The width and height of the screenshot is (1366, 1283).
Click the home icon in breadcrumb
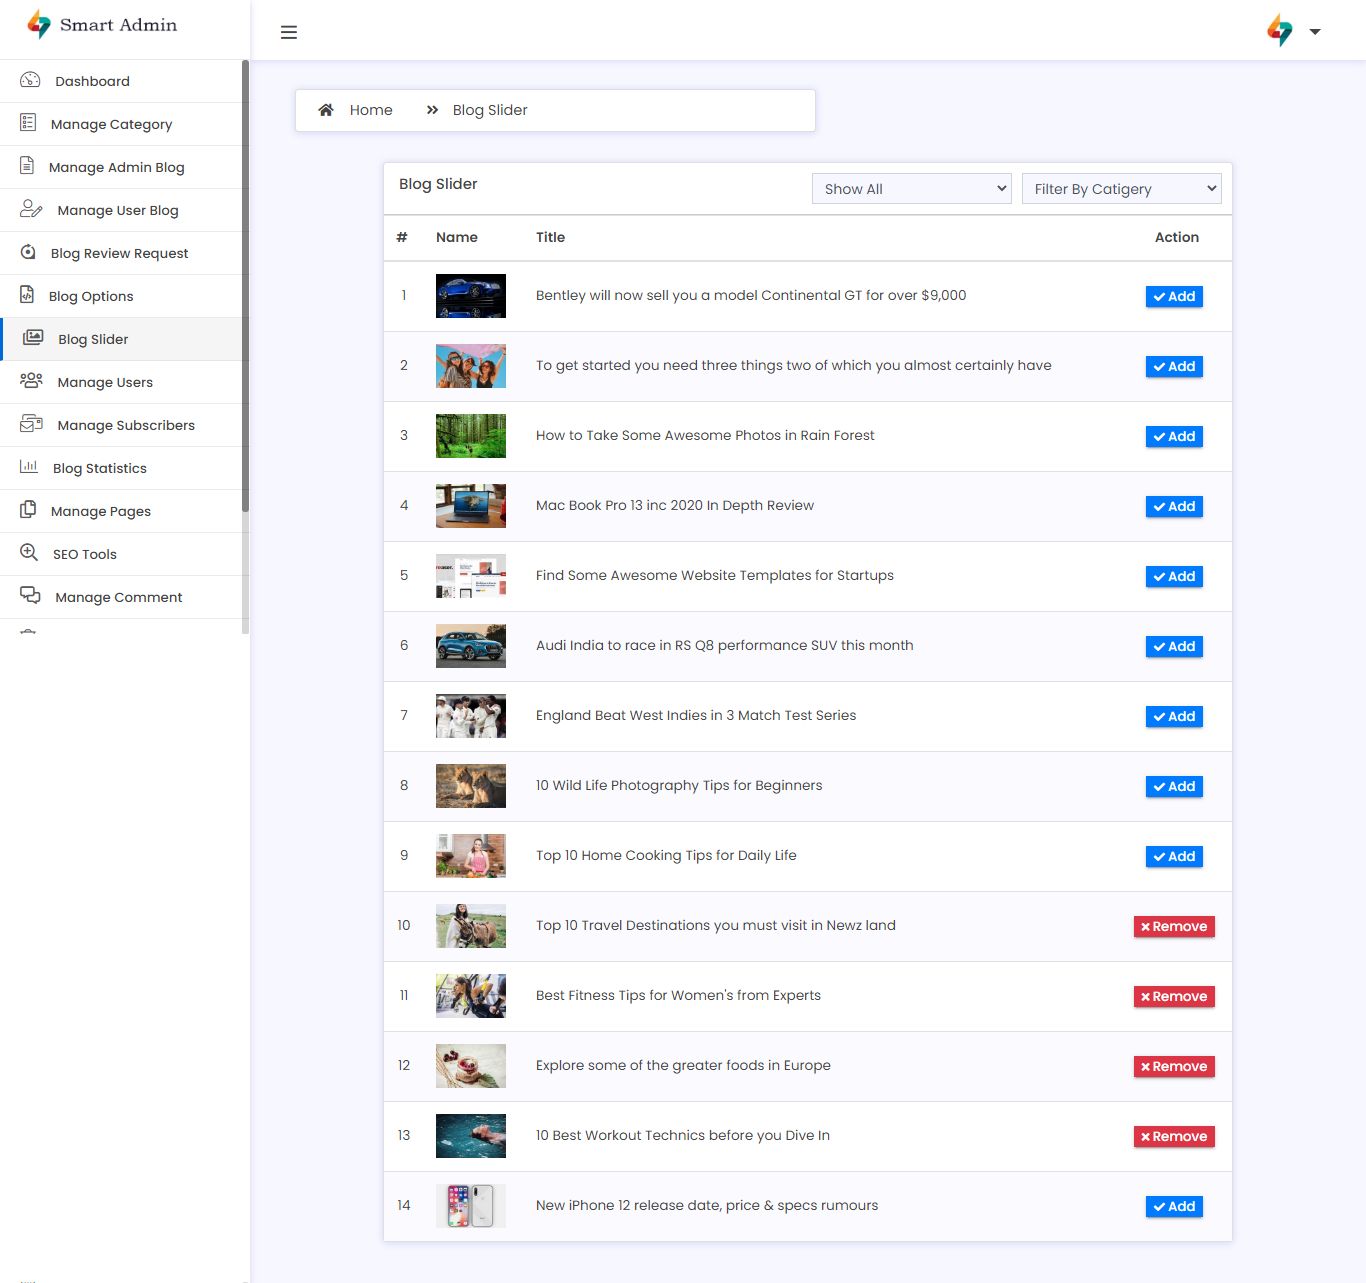tap(326, 110)
